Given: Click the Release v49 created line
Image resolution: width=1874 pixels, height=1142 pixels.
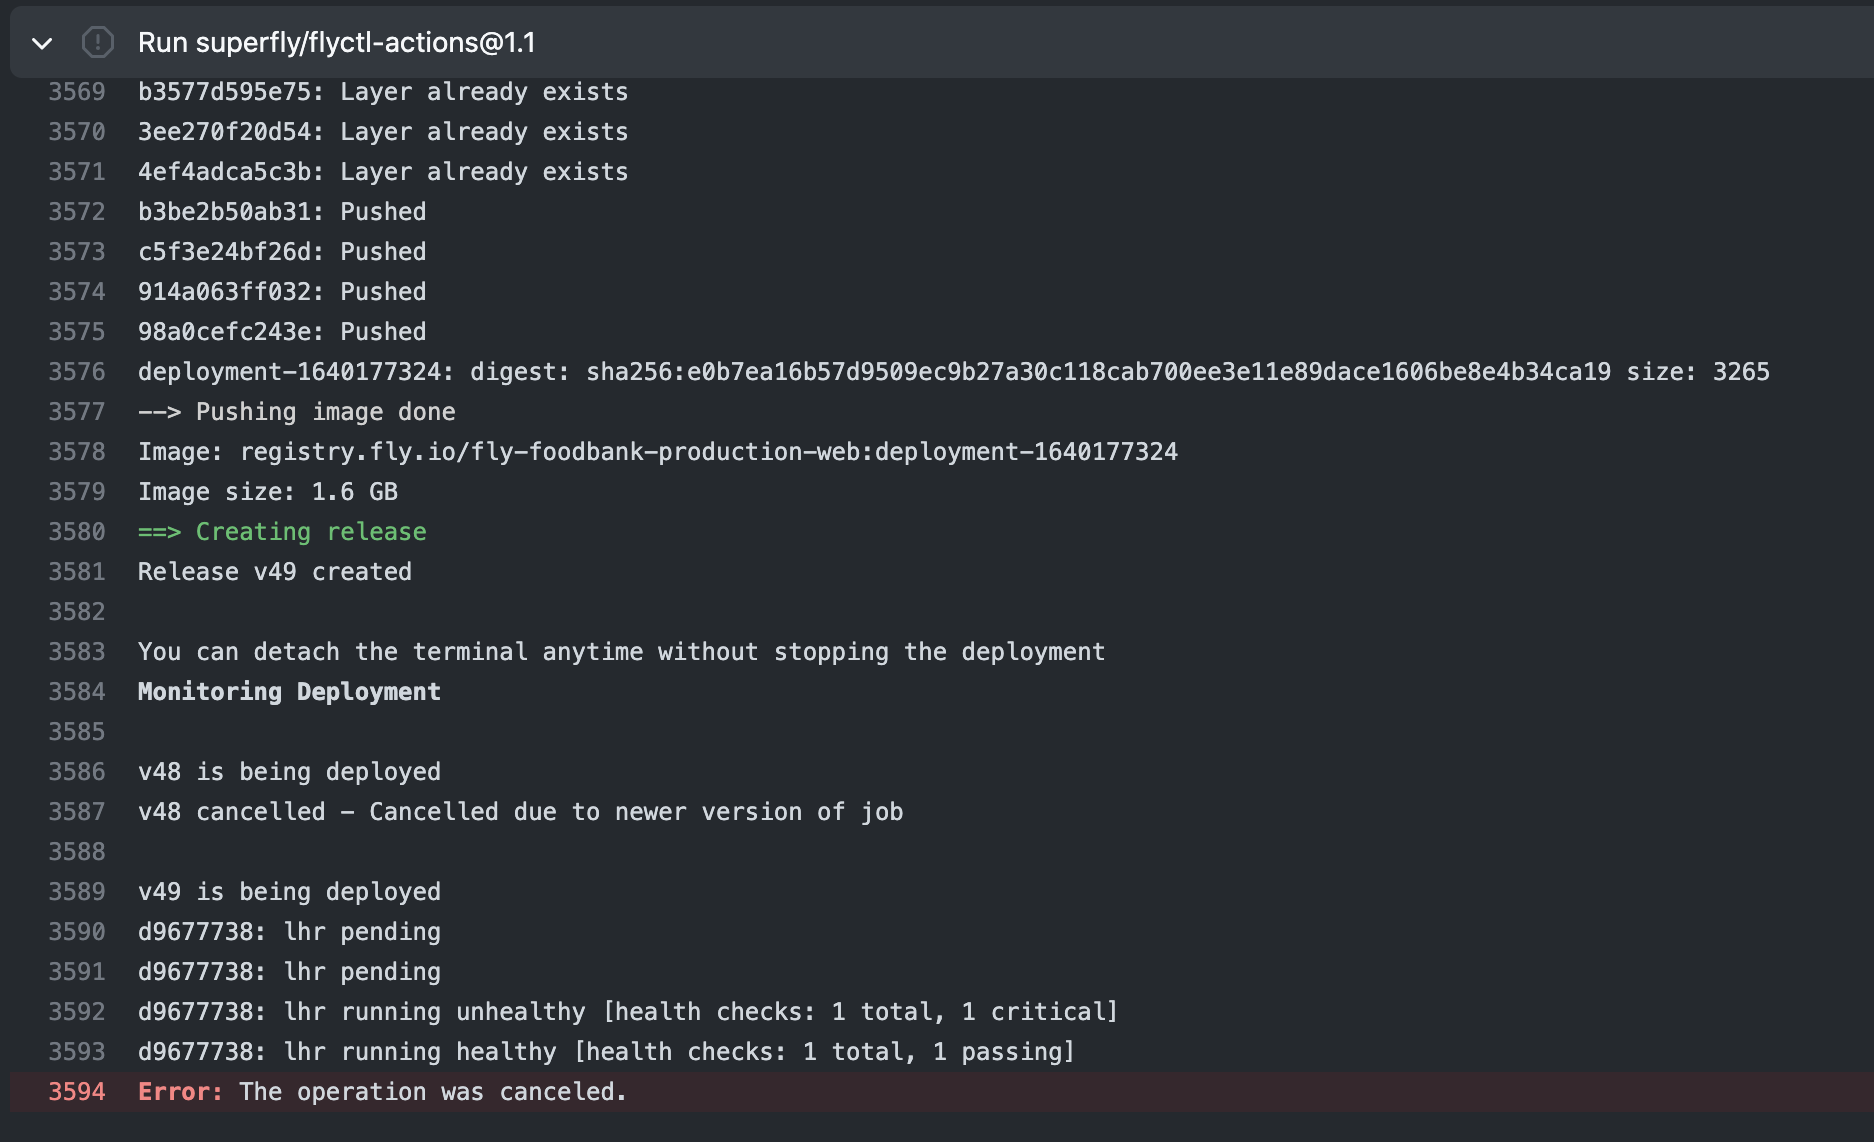Looking at the screenshot, I should pyautogui.click(x=275, y=572).
